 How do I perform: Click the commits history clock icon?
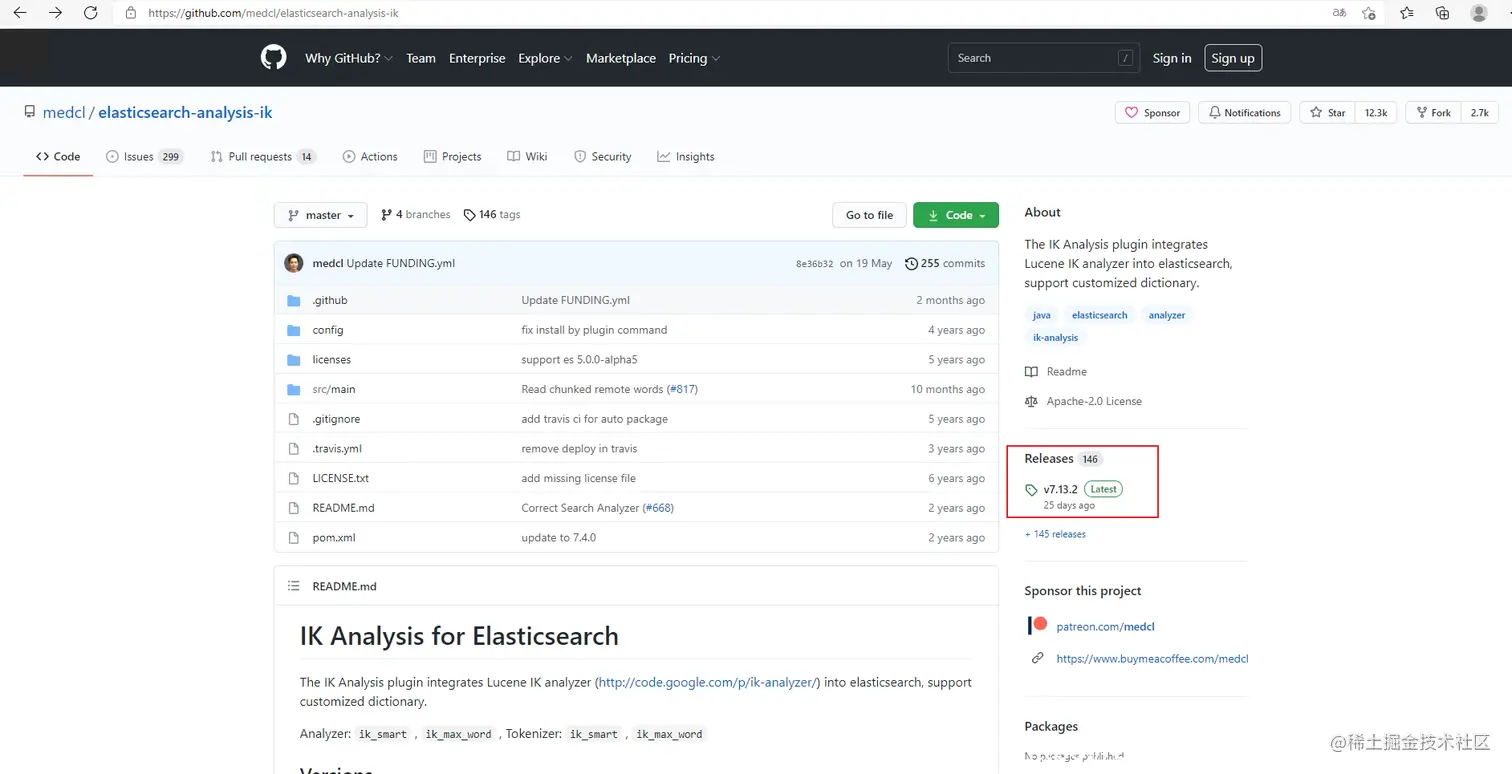pos(911,263)
